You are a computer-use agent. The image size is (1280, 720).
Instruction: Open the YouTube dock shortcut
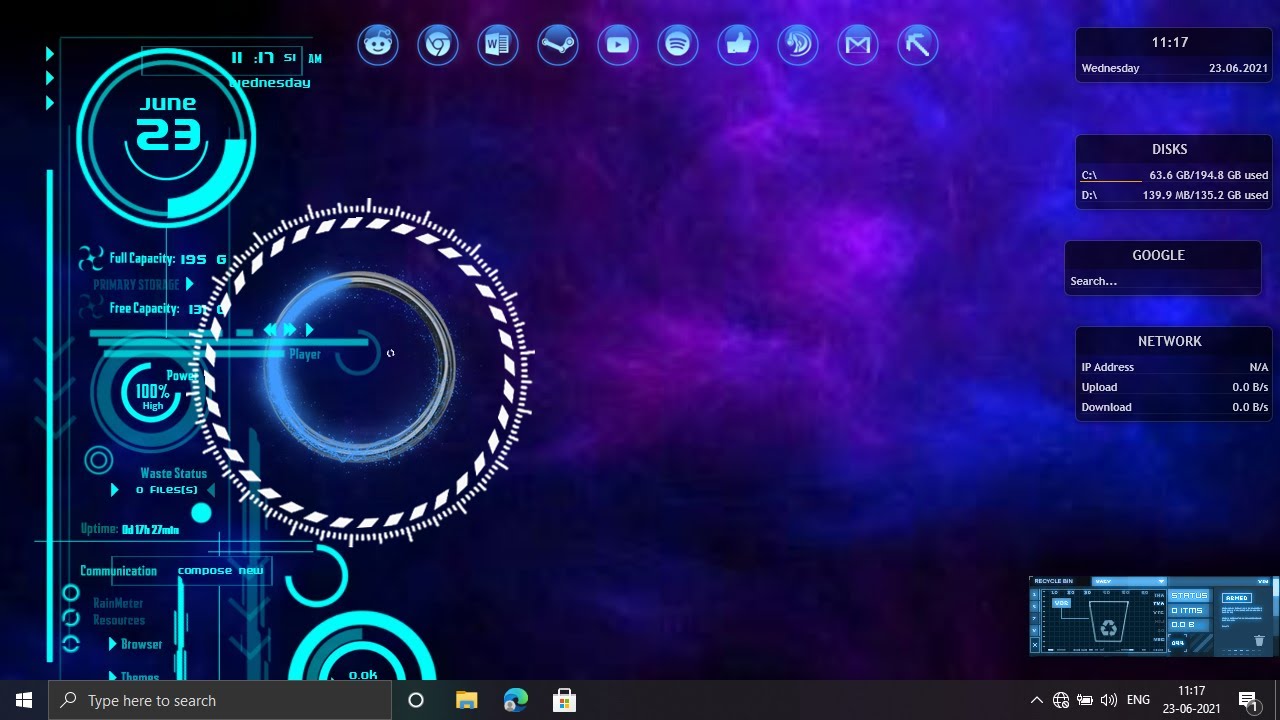click(618, 45)
